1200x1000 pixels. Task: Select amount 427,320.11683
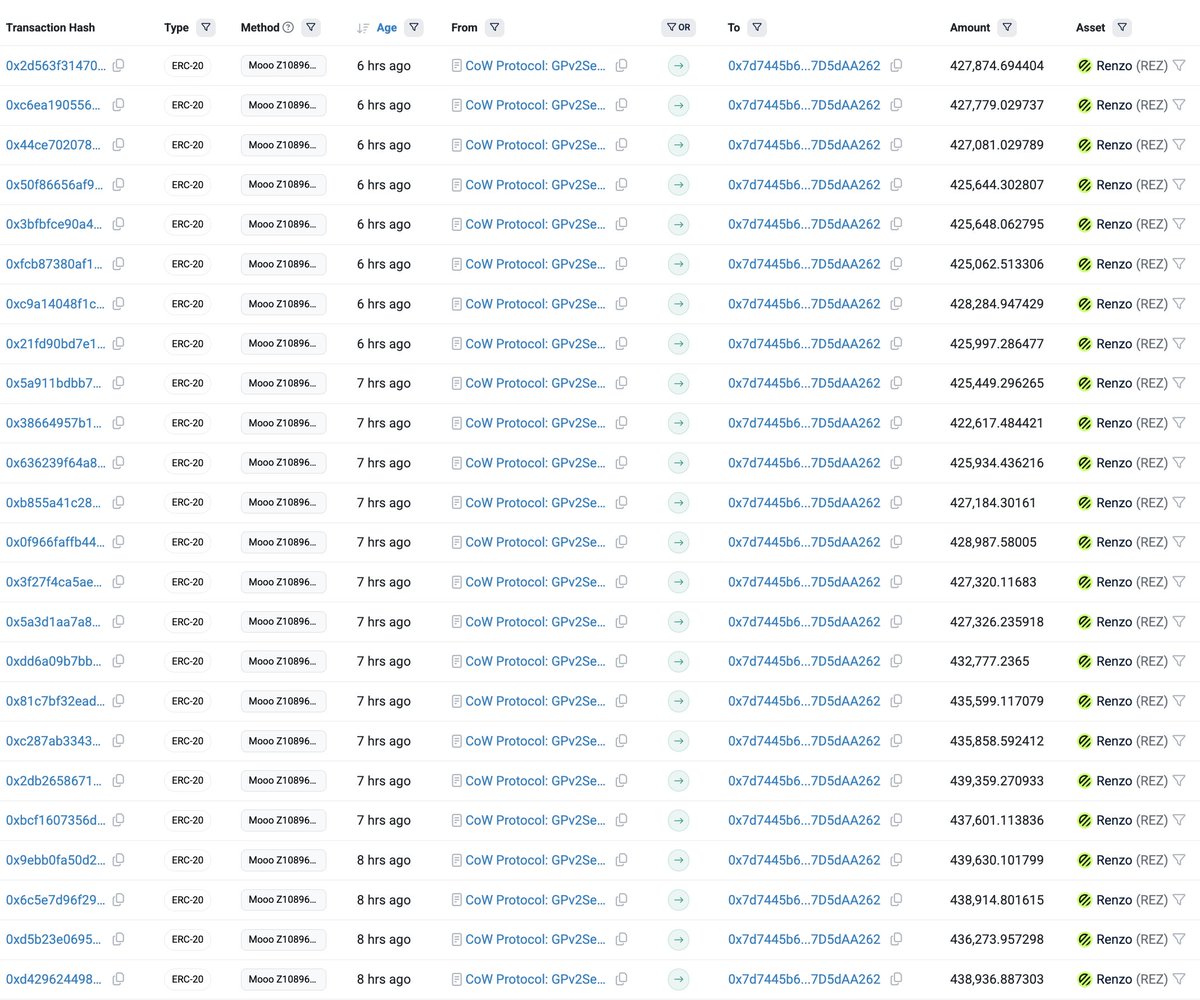click(x=993, y=582)
